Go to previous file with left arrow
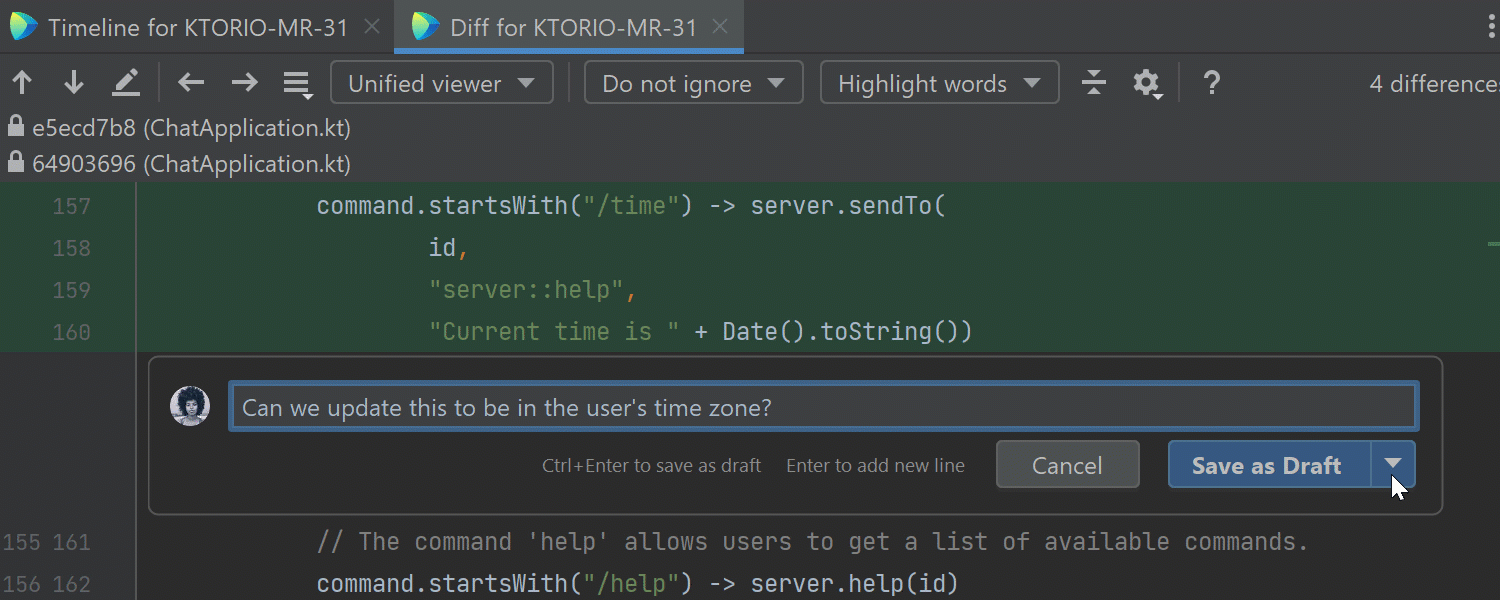The image size is (1500, 600). coord(191,83)
